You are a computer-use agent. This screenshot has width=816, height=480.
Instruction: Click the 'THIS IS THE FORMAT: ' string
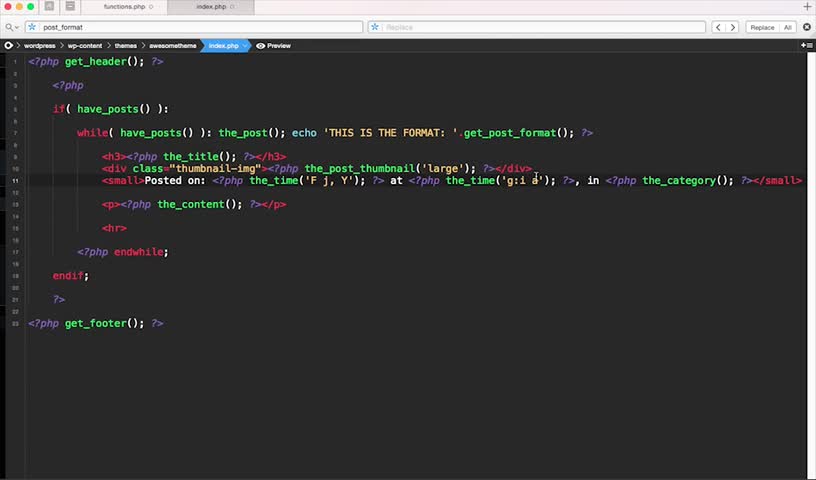(x=390, y=133)
